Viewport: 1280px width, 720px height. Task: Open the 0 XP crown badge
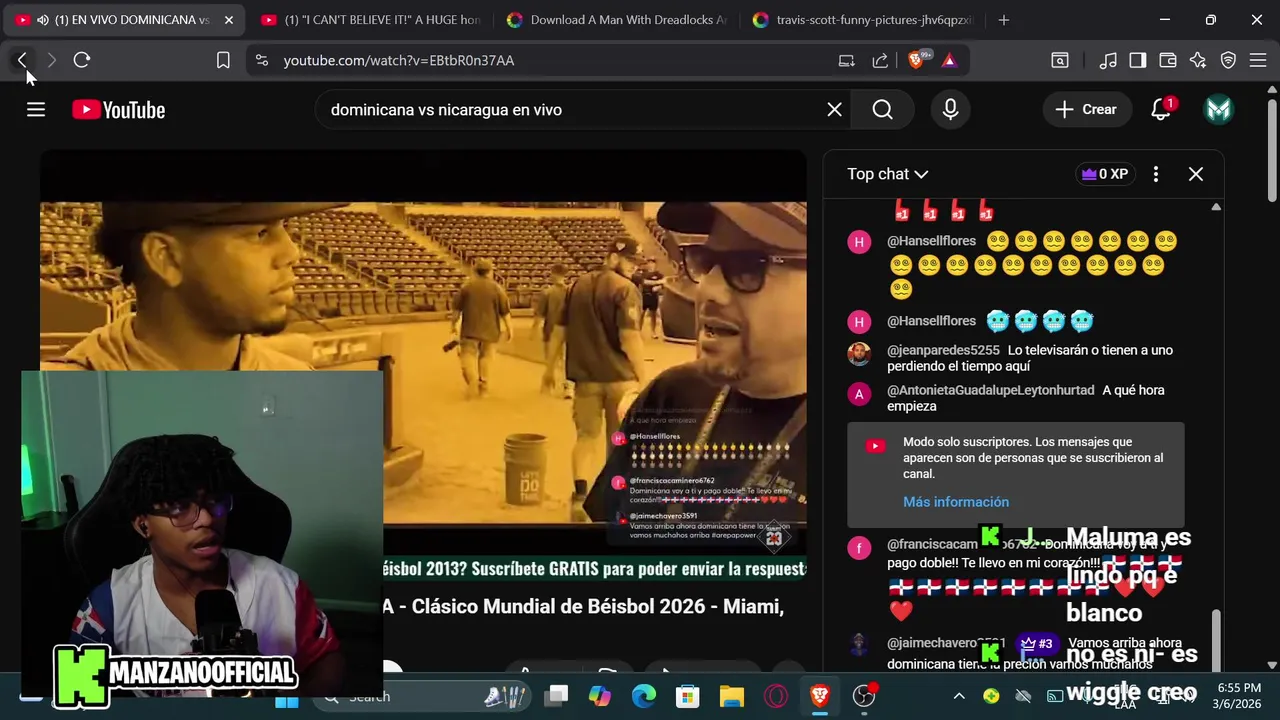click(1105, 174)
